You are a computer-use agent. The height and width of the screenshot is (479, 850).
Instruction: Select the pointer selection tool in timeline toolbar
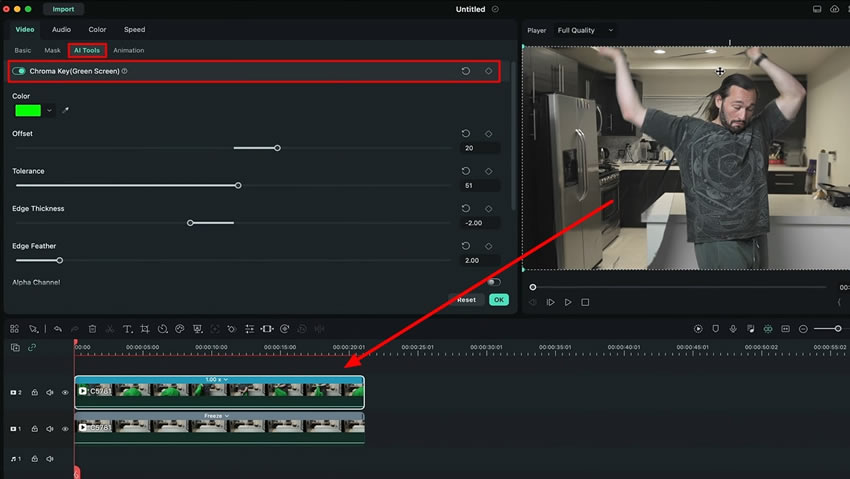(x=33, y=329)
